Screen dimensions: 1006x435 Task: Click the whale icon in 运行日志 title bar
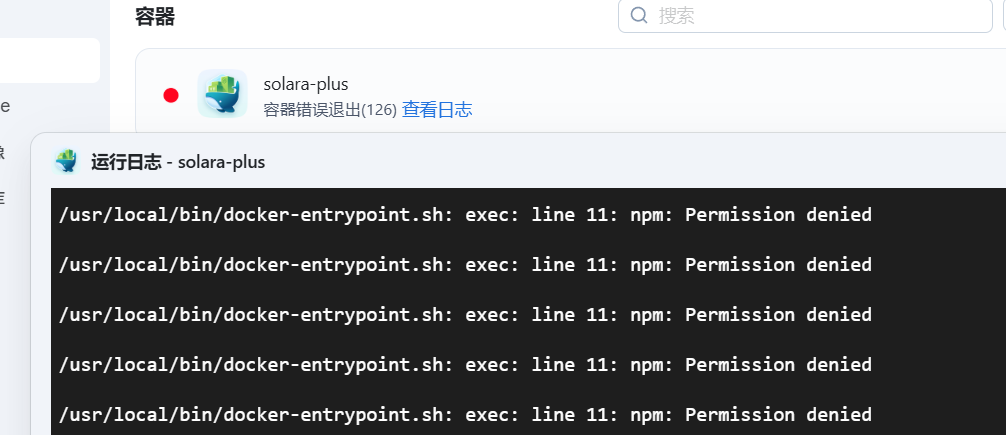pos(66,161)
